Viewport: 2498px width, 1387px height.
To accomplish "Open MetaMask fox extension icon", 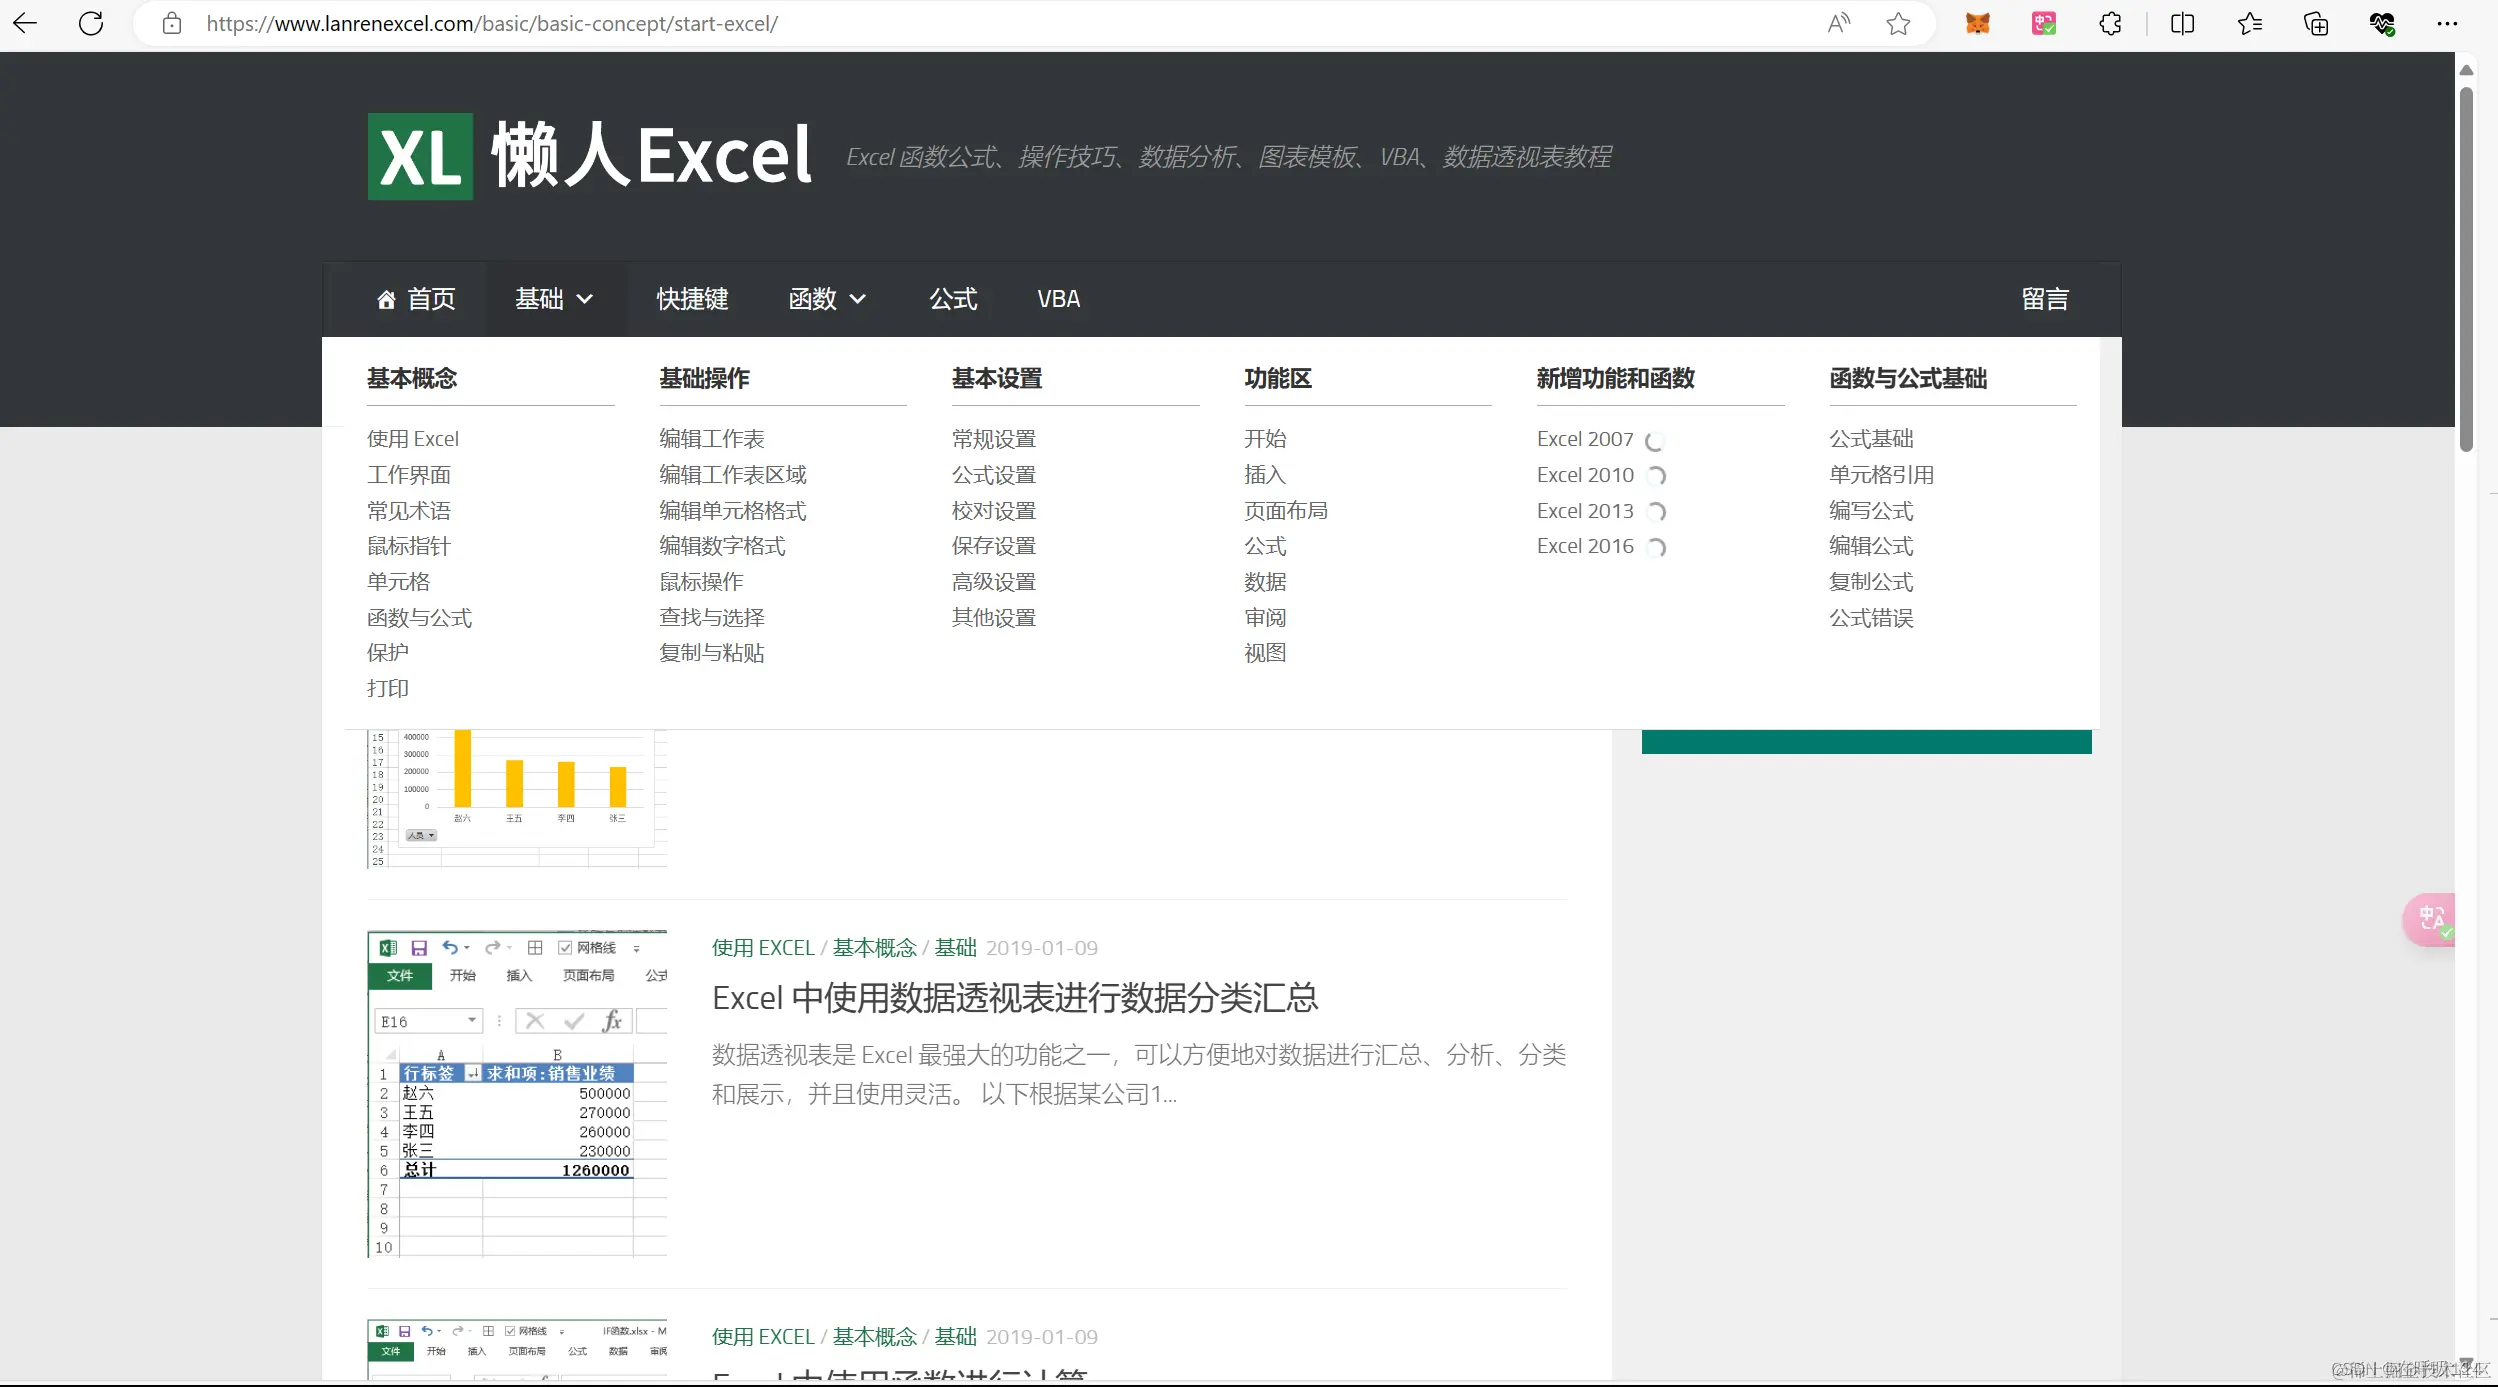I will click(1977, 23).
